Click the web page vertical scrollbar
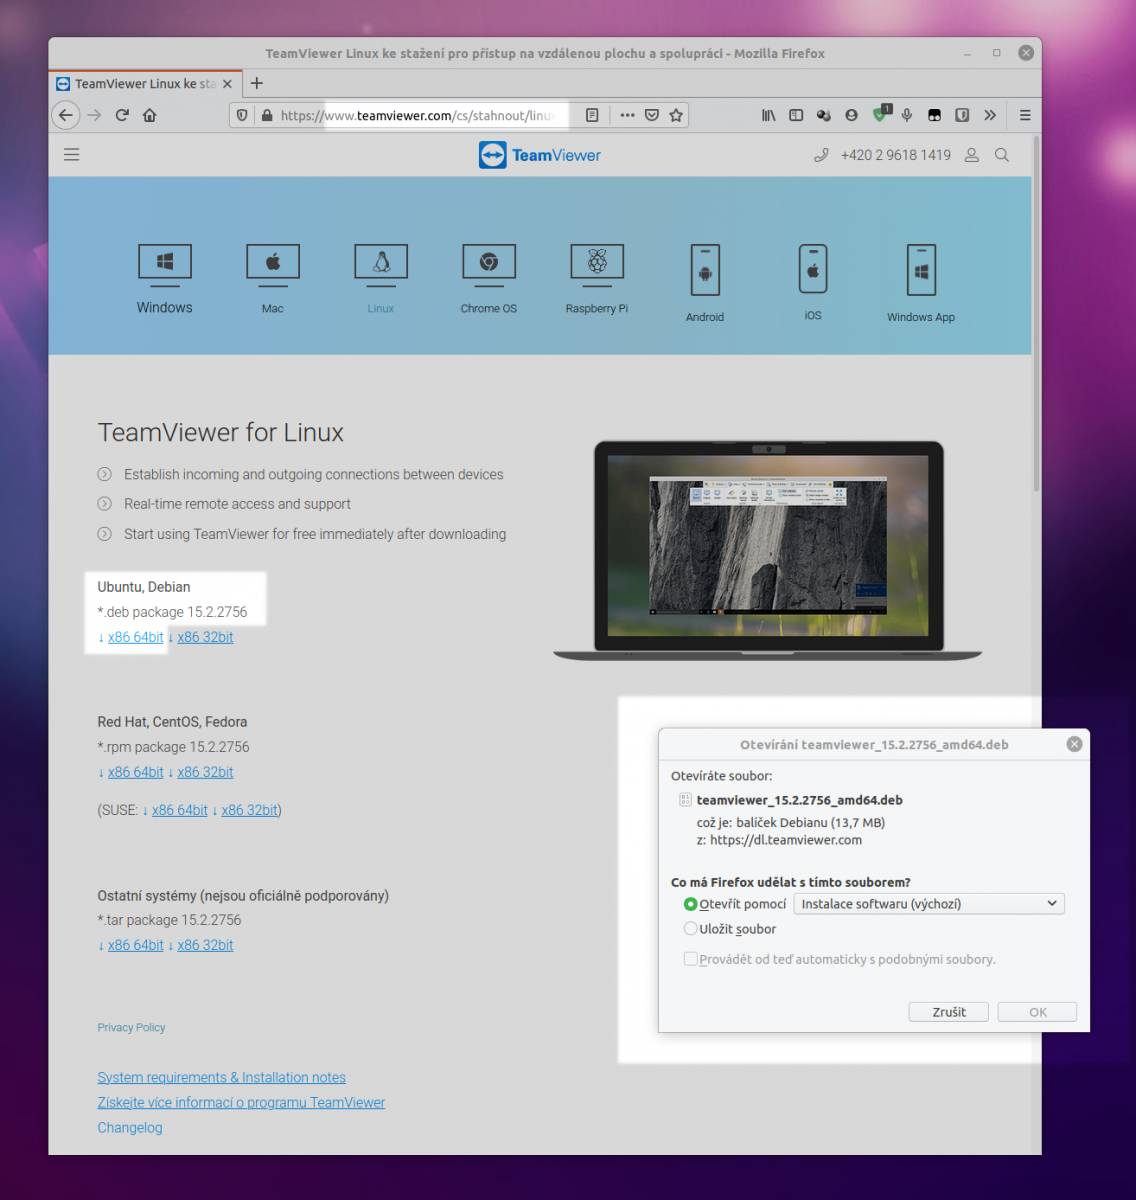The image size is (1136, 1200). [1036, 314]
